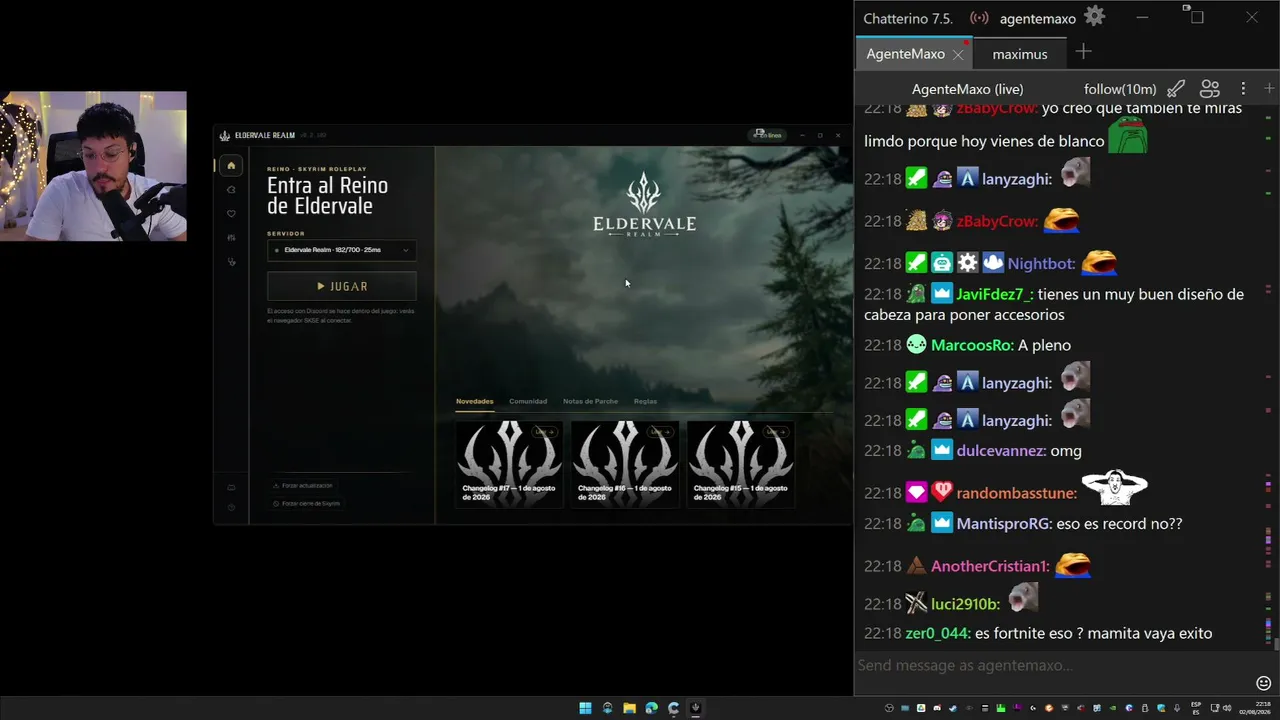The image size is (1280, 720).
Task: Click username MantisproRG in chat
Action: [1004, 524]
